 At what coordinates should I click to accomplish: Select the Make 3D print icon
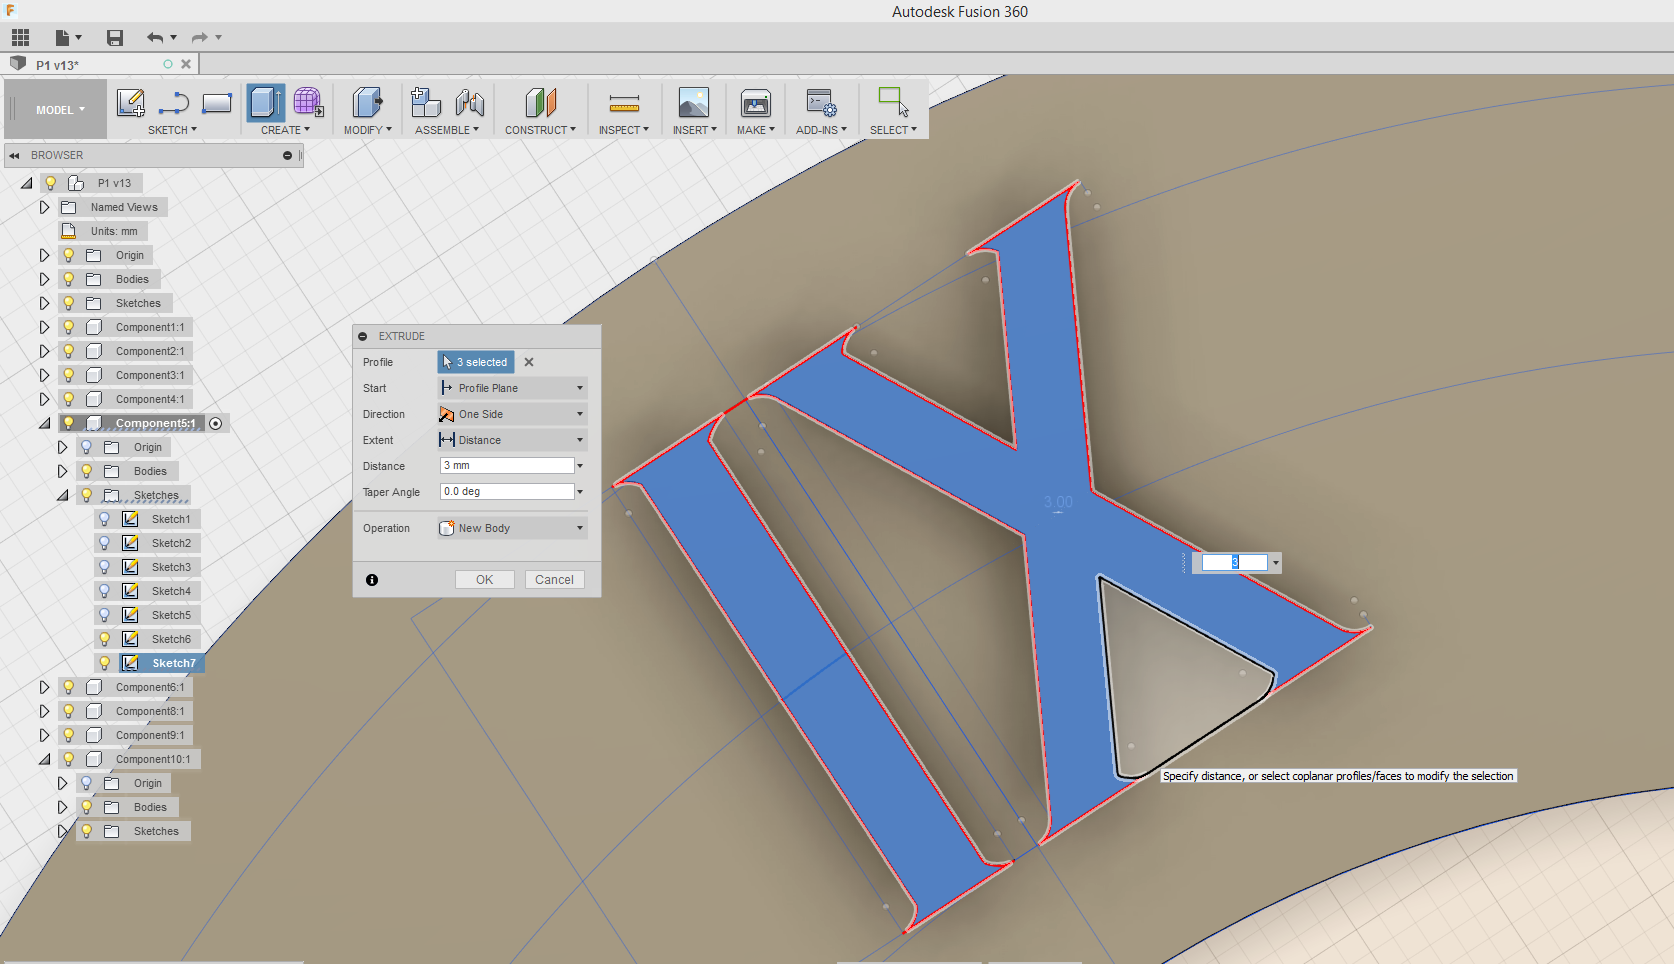click(756, 102)
